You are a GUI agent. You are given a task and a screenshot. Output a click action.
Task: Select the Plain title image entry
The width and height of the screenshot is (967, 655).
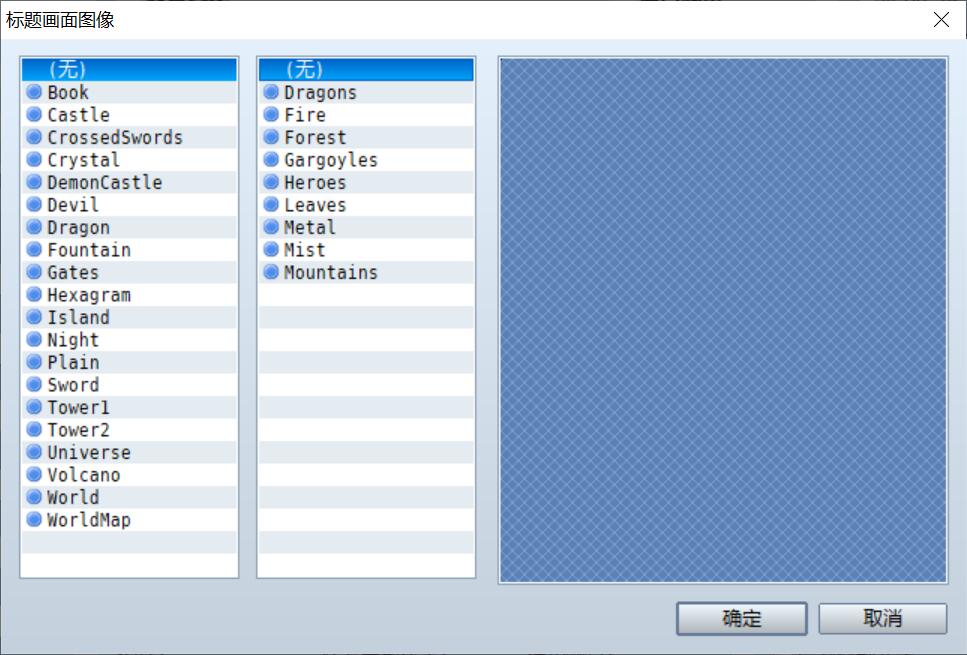click(129, 362)
